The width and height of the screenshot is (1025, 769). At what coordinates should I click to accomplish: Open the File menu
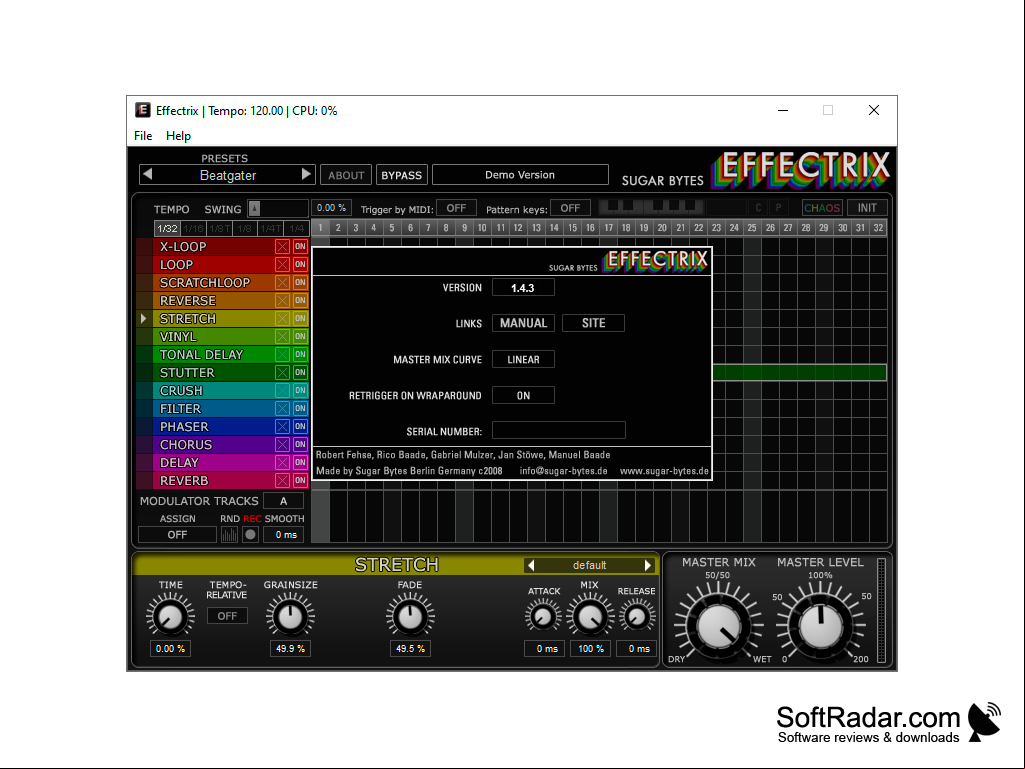coord(143,135)
